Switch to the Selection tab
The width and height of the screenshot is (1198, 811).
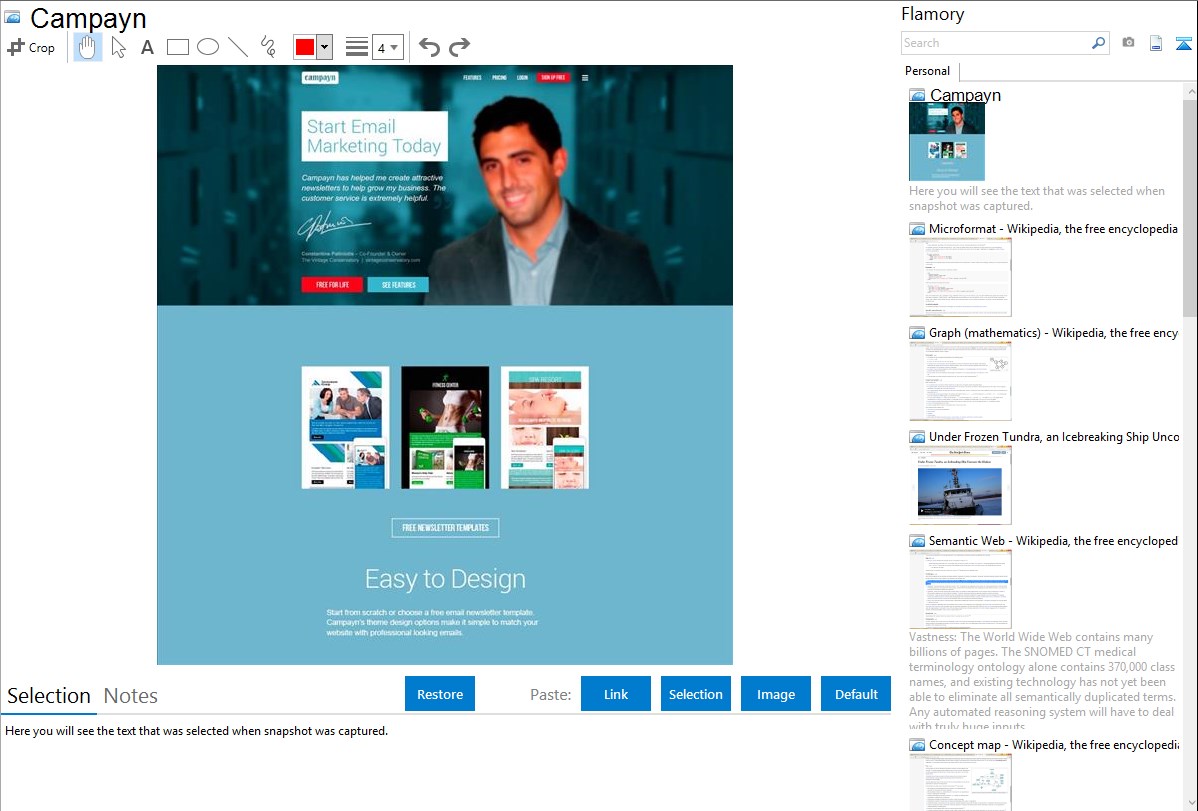click(49, 696)
